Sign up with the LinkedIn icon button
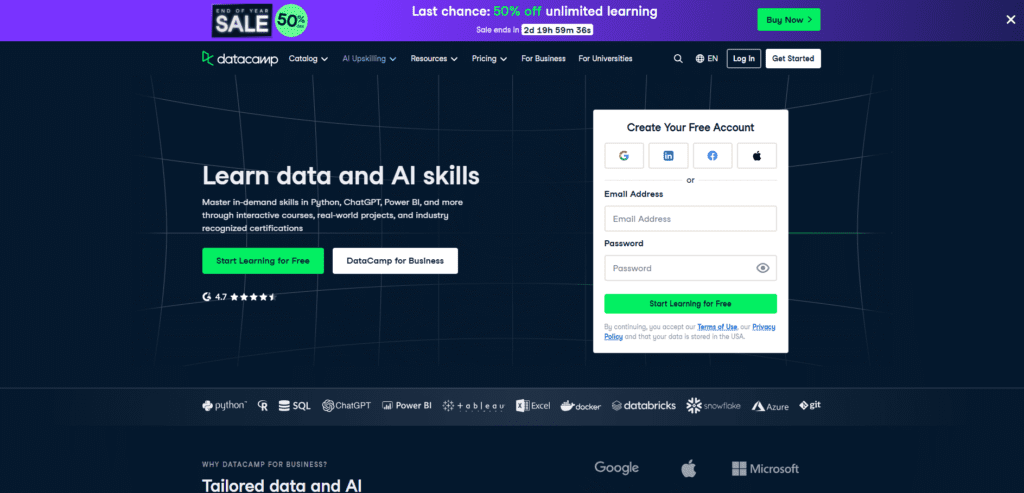Image resolution: width=1024 pixels, height=493 pixels. [668, 156]
